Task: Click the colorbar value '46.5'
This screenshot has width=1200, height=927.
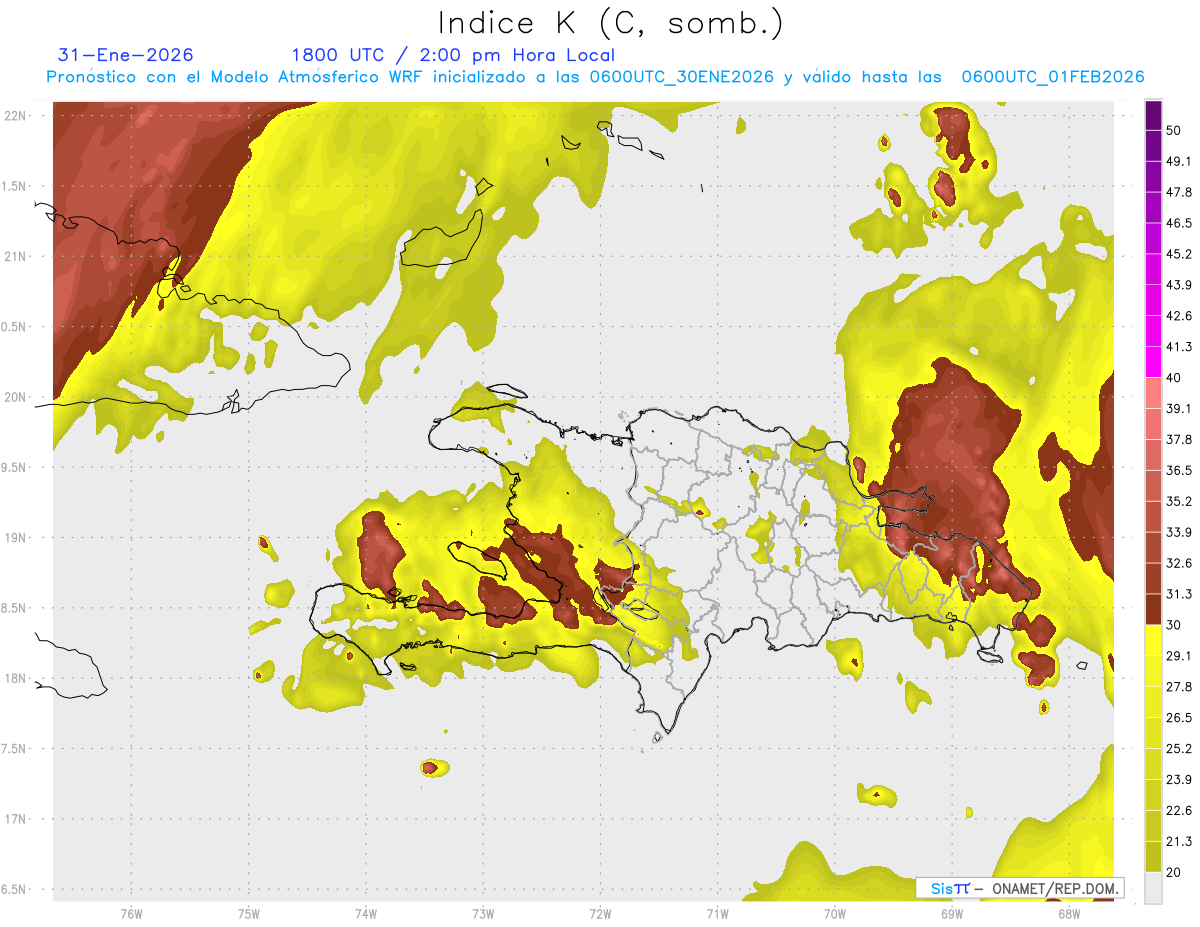Action: (x=1178, y=223)
